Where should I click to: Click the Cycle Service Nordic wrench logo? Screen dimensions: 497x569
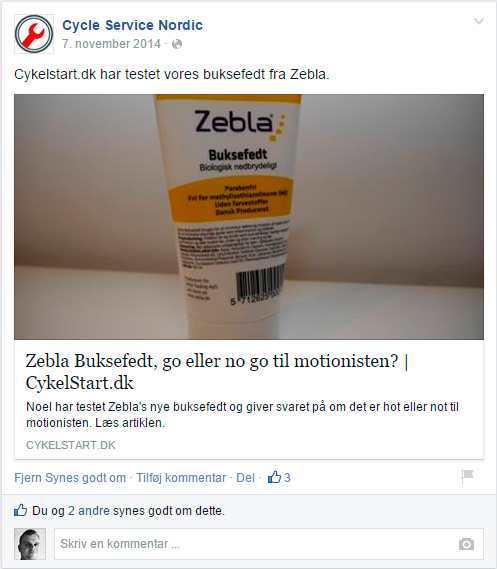(x=34, y=34)
